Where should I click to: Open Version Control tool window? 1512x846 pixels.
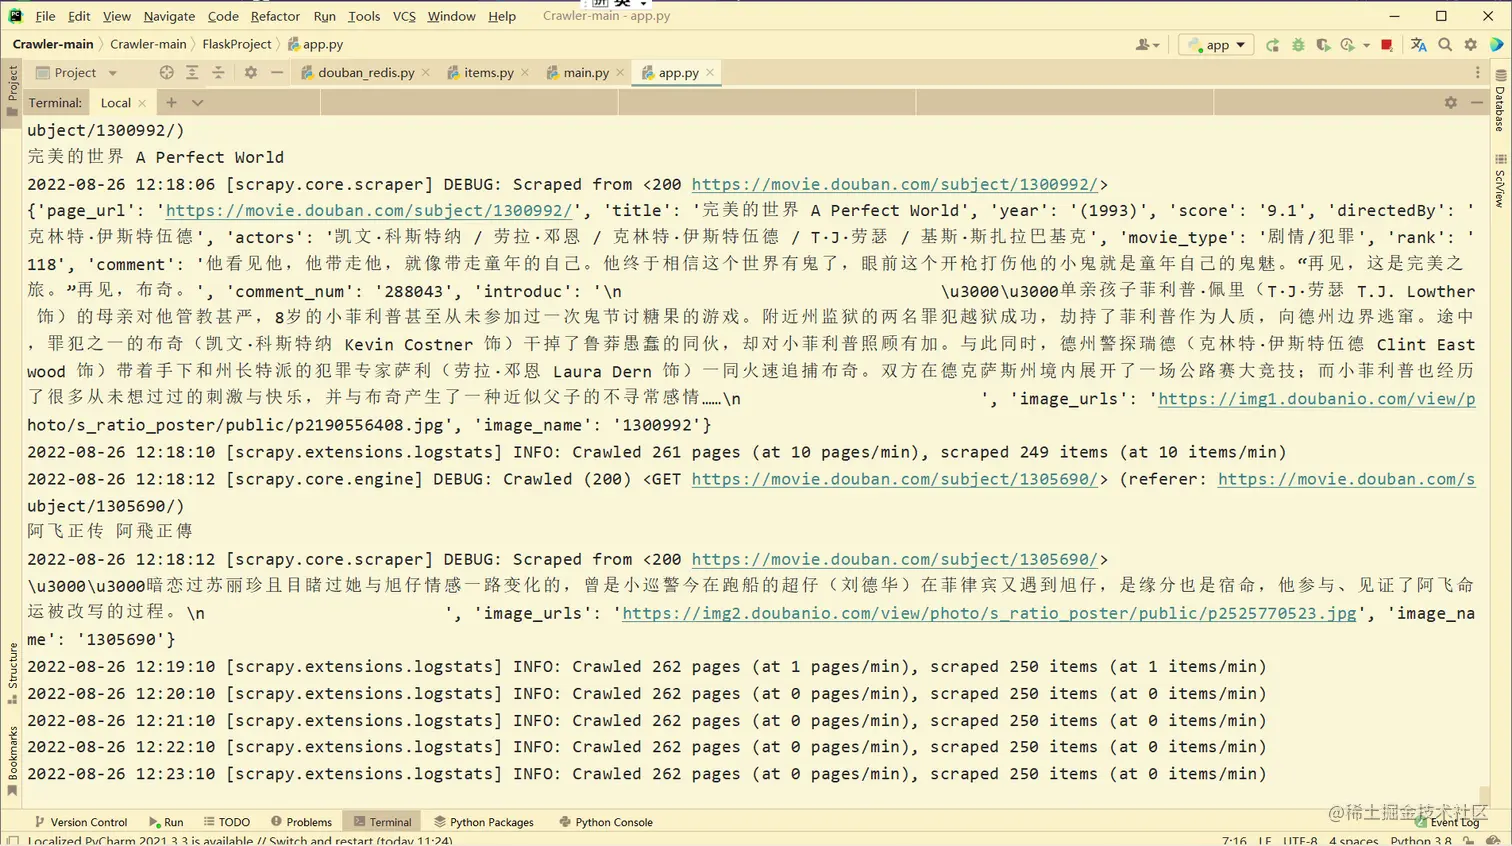coord(81,822)
